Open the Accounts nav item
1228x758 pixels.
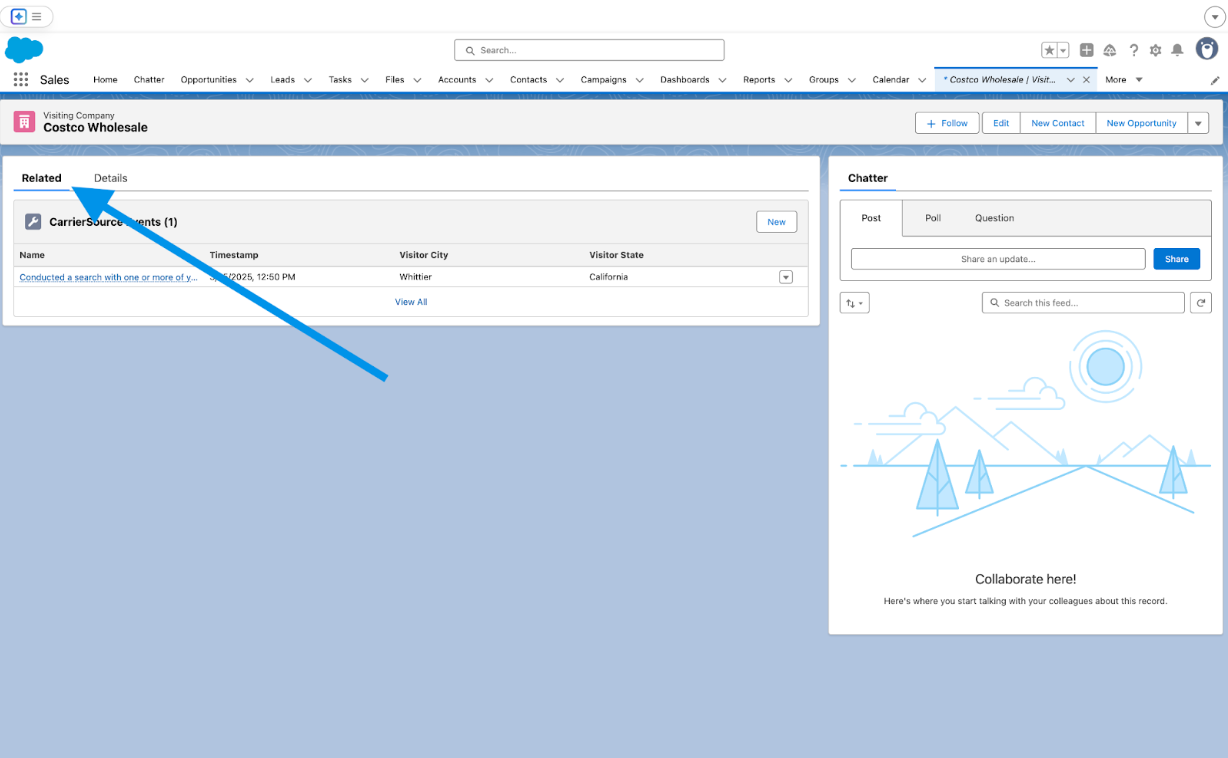coord(457,80)
